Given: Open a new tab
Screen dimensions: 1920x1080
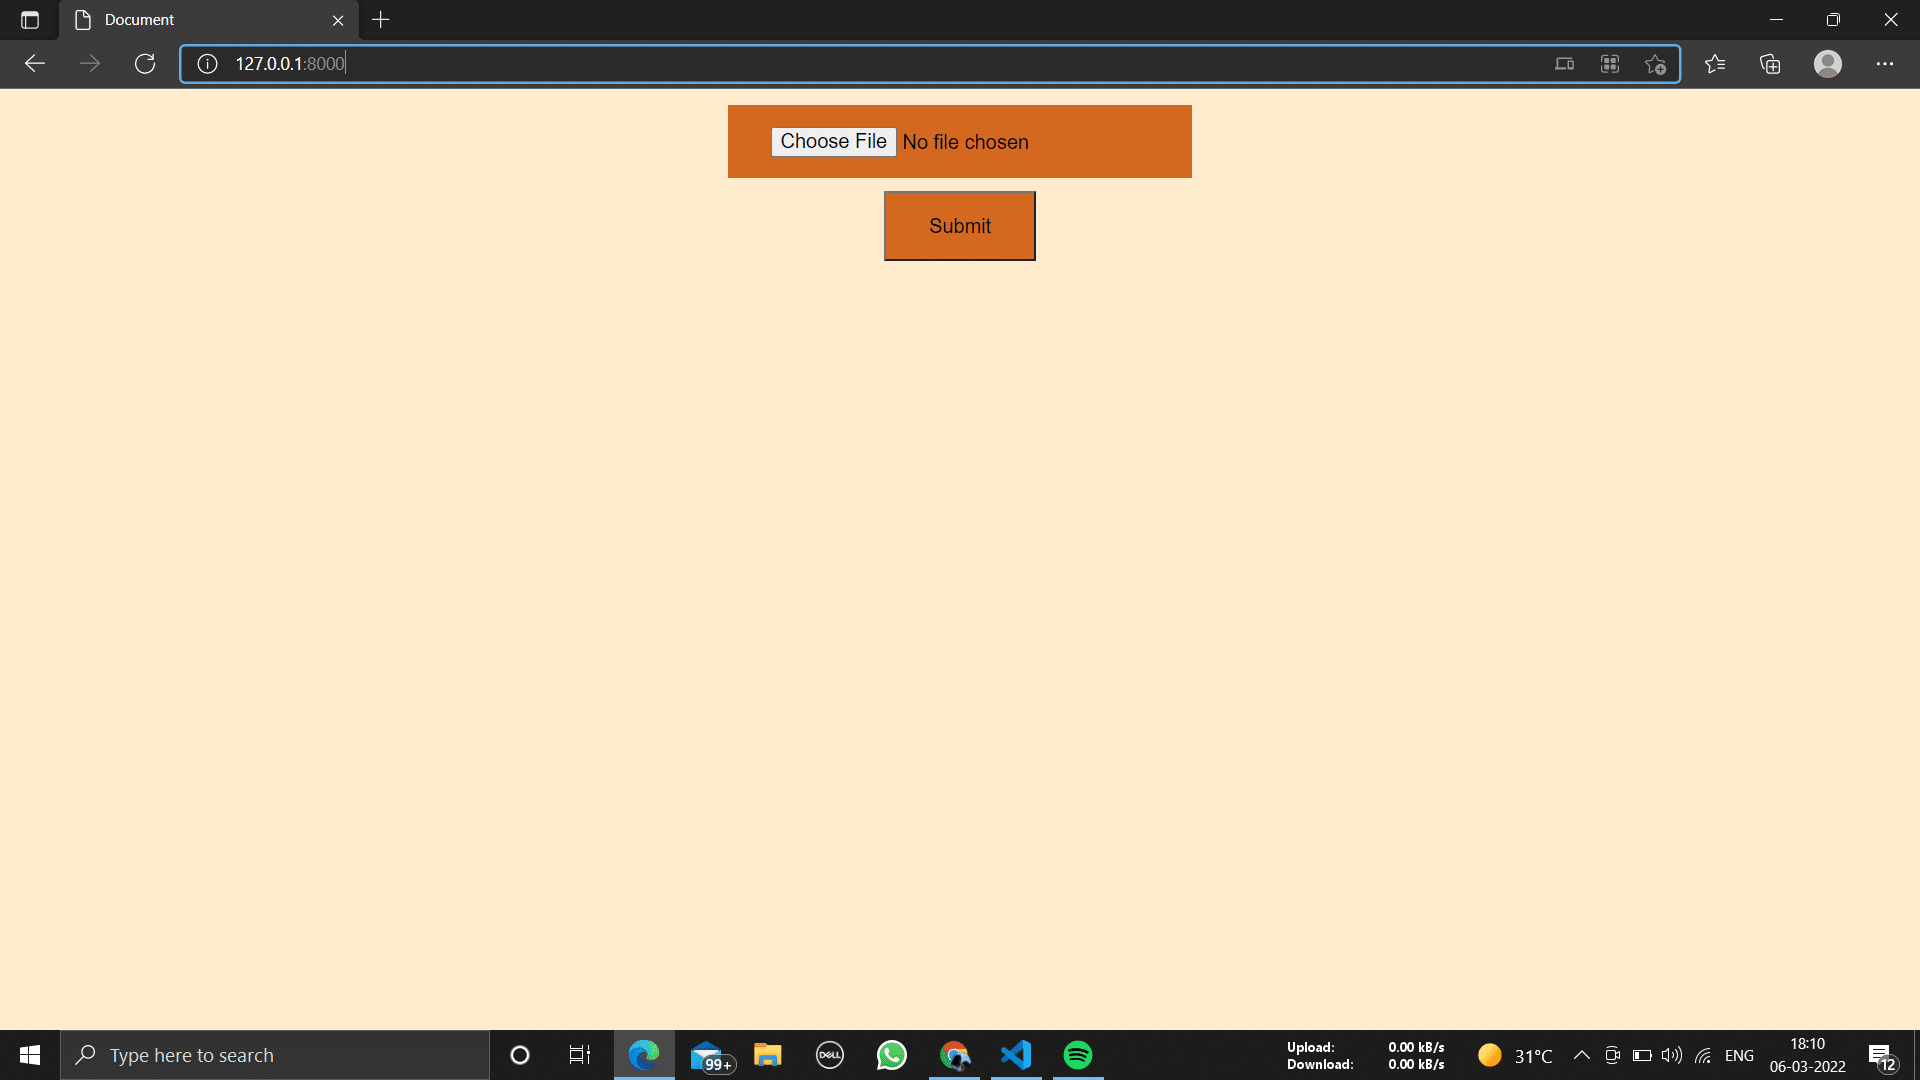Looking at the screenshot, I should tap(381, 20).
